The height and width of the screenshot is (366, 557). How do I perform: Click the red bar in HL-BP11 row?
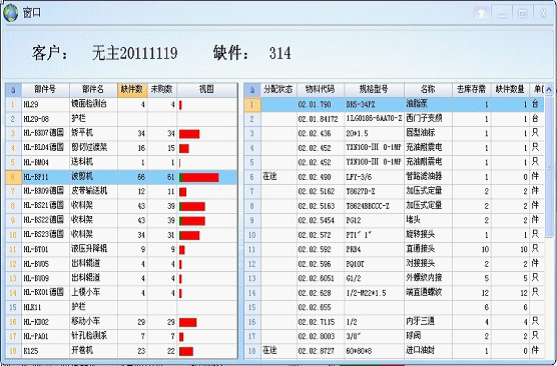point(199,178)
